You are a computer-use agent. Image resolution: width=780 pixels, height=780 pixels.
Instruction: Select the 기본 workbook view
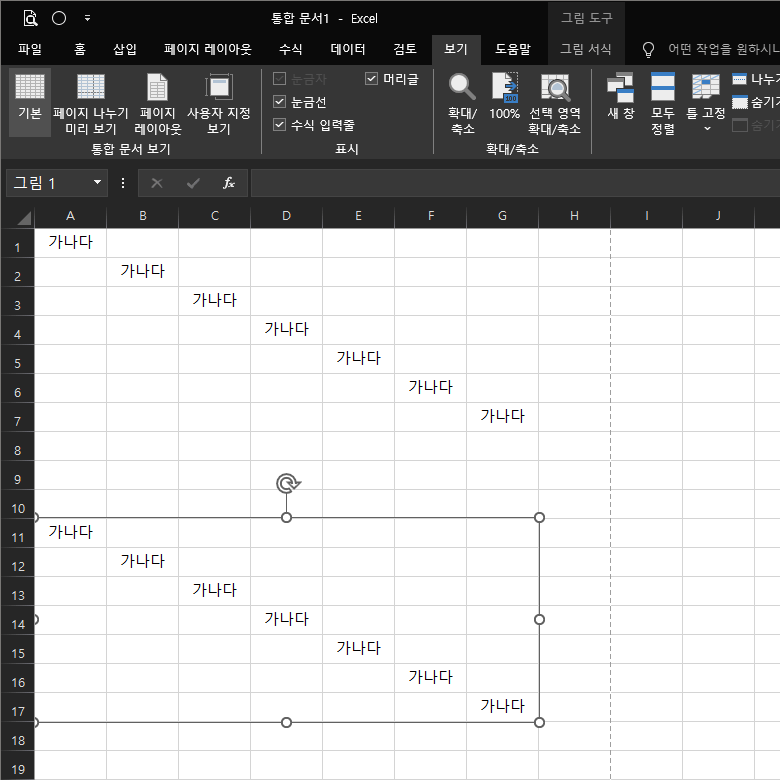[x=30, y=102]
